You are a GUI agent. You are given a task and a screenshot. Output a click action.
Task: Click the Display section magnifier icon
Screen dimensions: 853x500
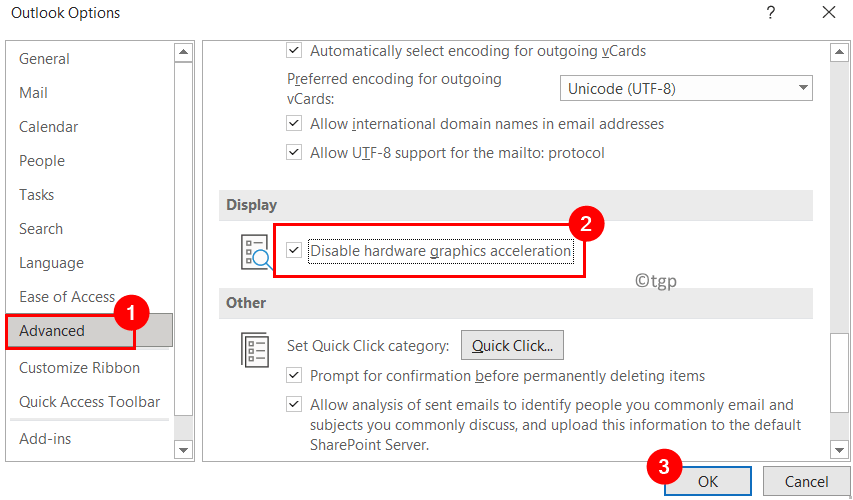[256, 252]
